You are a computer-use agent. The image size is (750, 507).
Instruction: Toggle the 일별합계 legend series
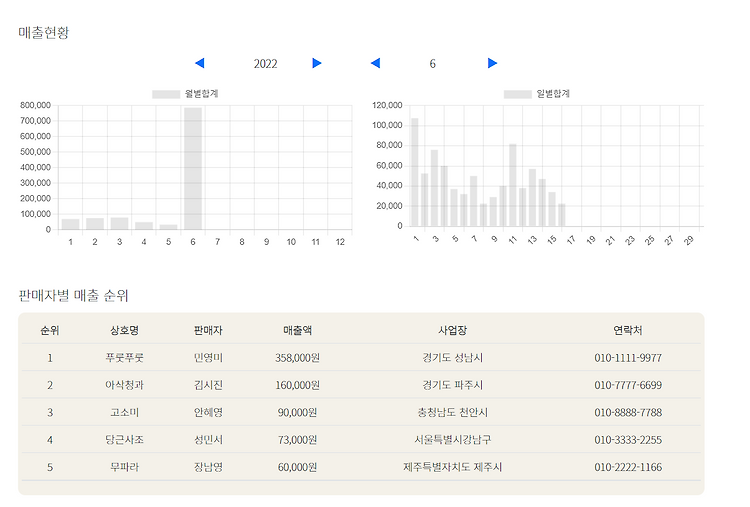tap(537, 94)
